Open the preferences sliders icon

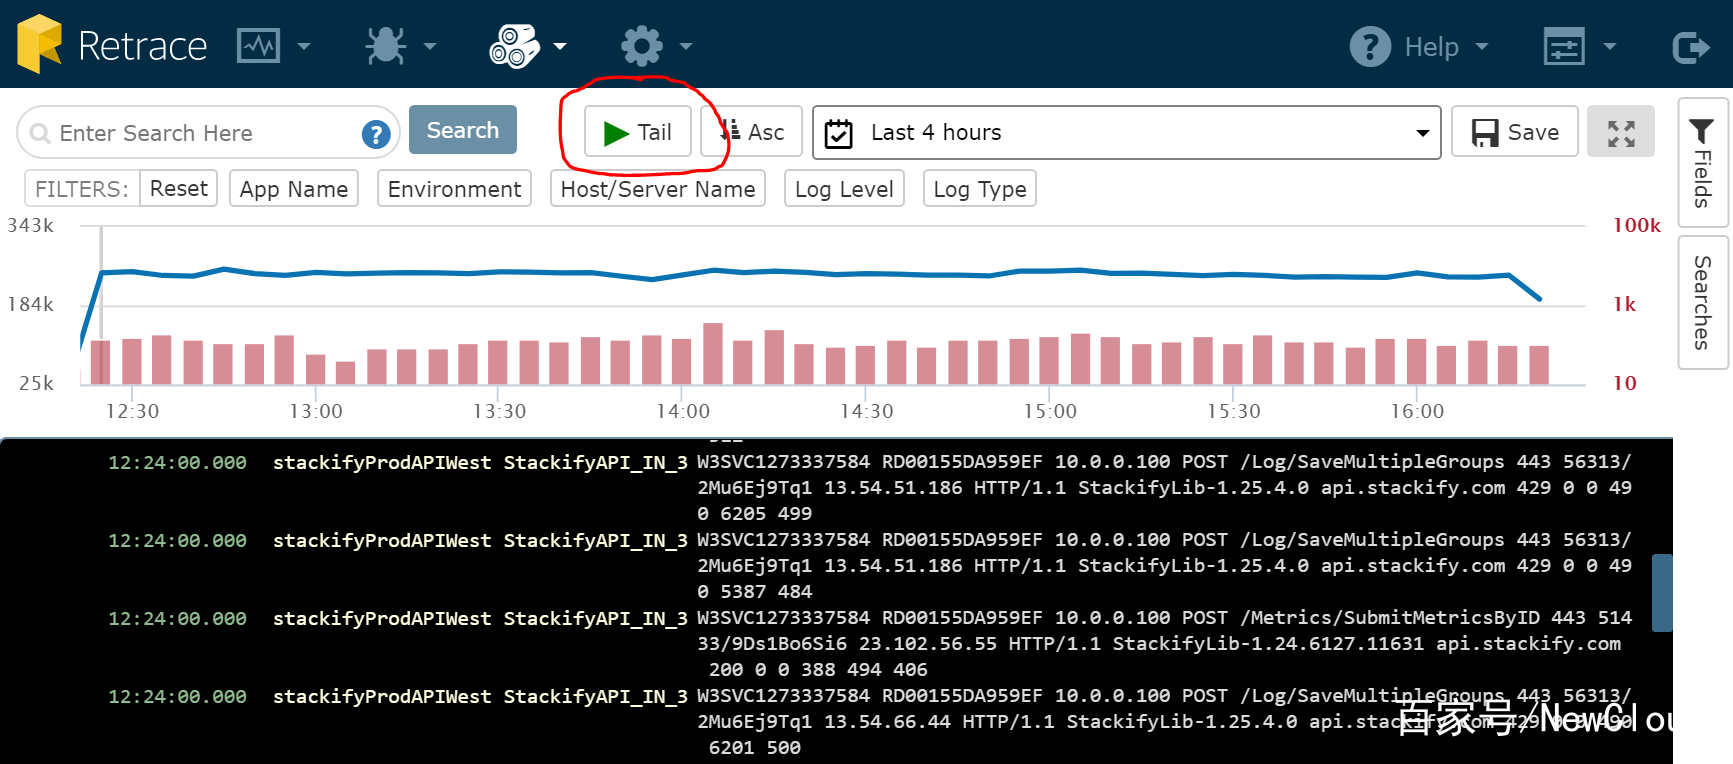[x=1564, y=46]
